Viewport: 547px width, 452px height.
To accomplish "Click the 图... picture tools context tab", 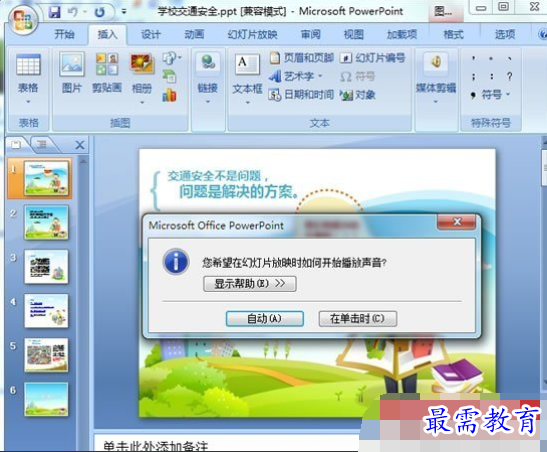I will pyautogui.click(x=444, y=12).
